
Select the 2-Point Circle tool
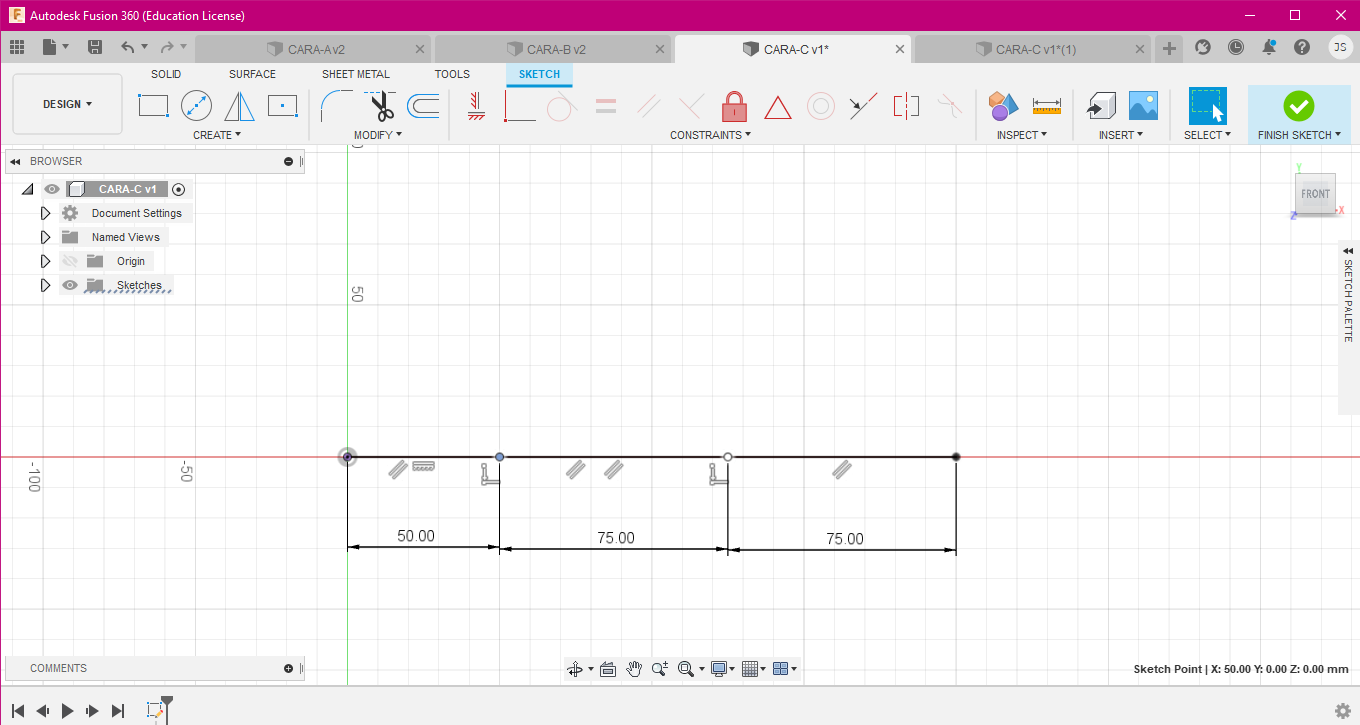196,105
